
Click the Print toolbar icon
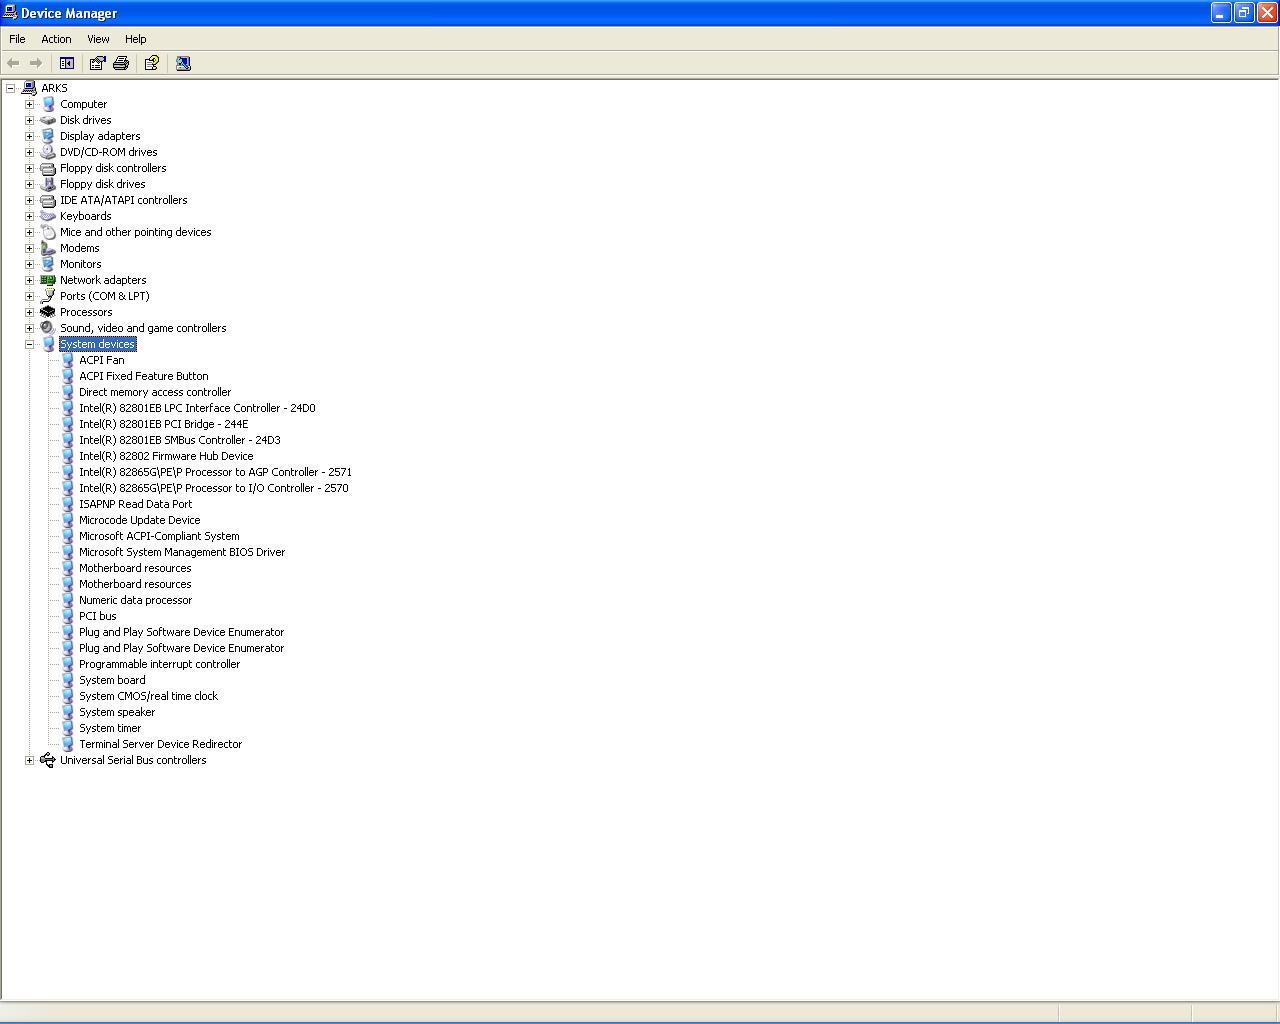[x=121, y=63]
